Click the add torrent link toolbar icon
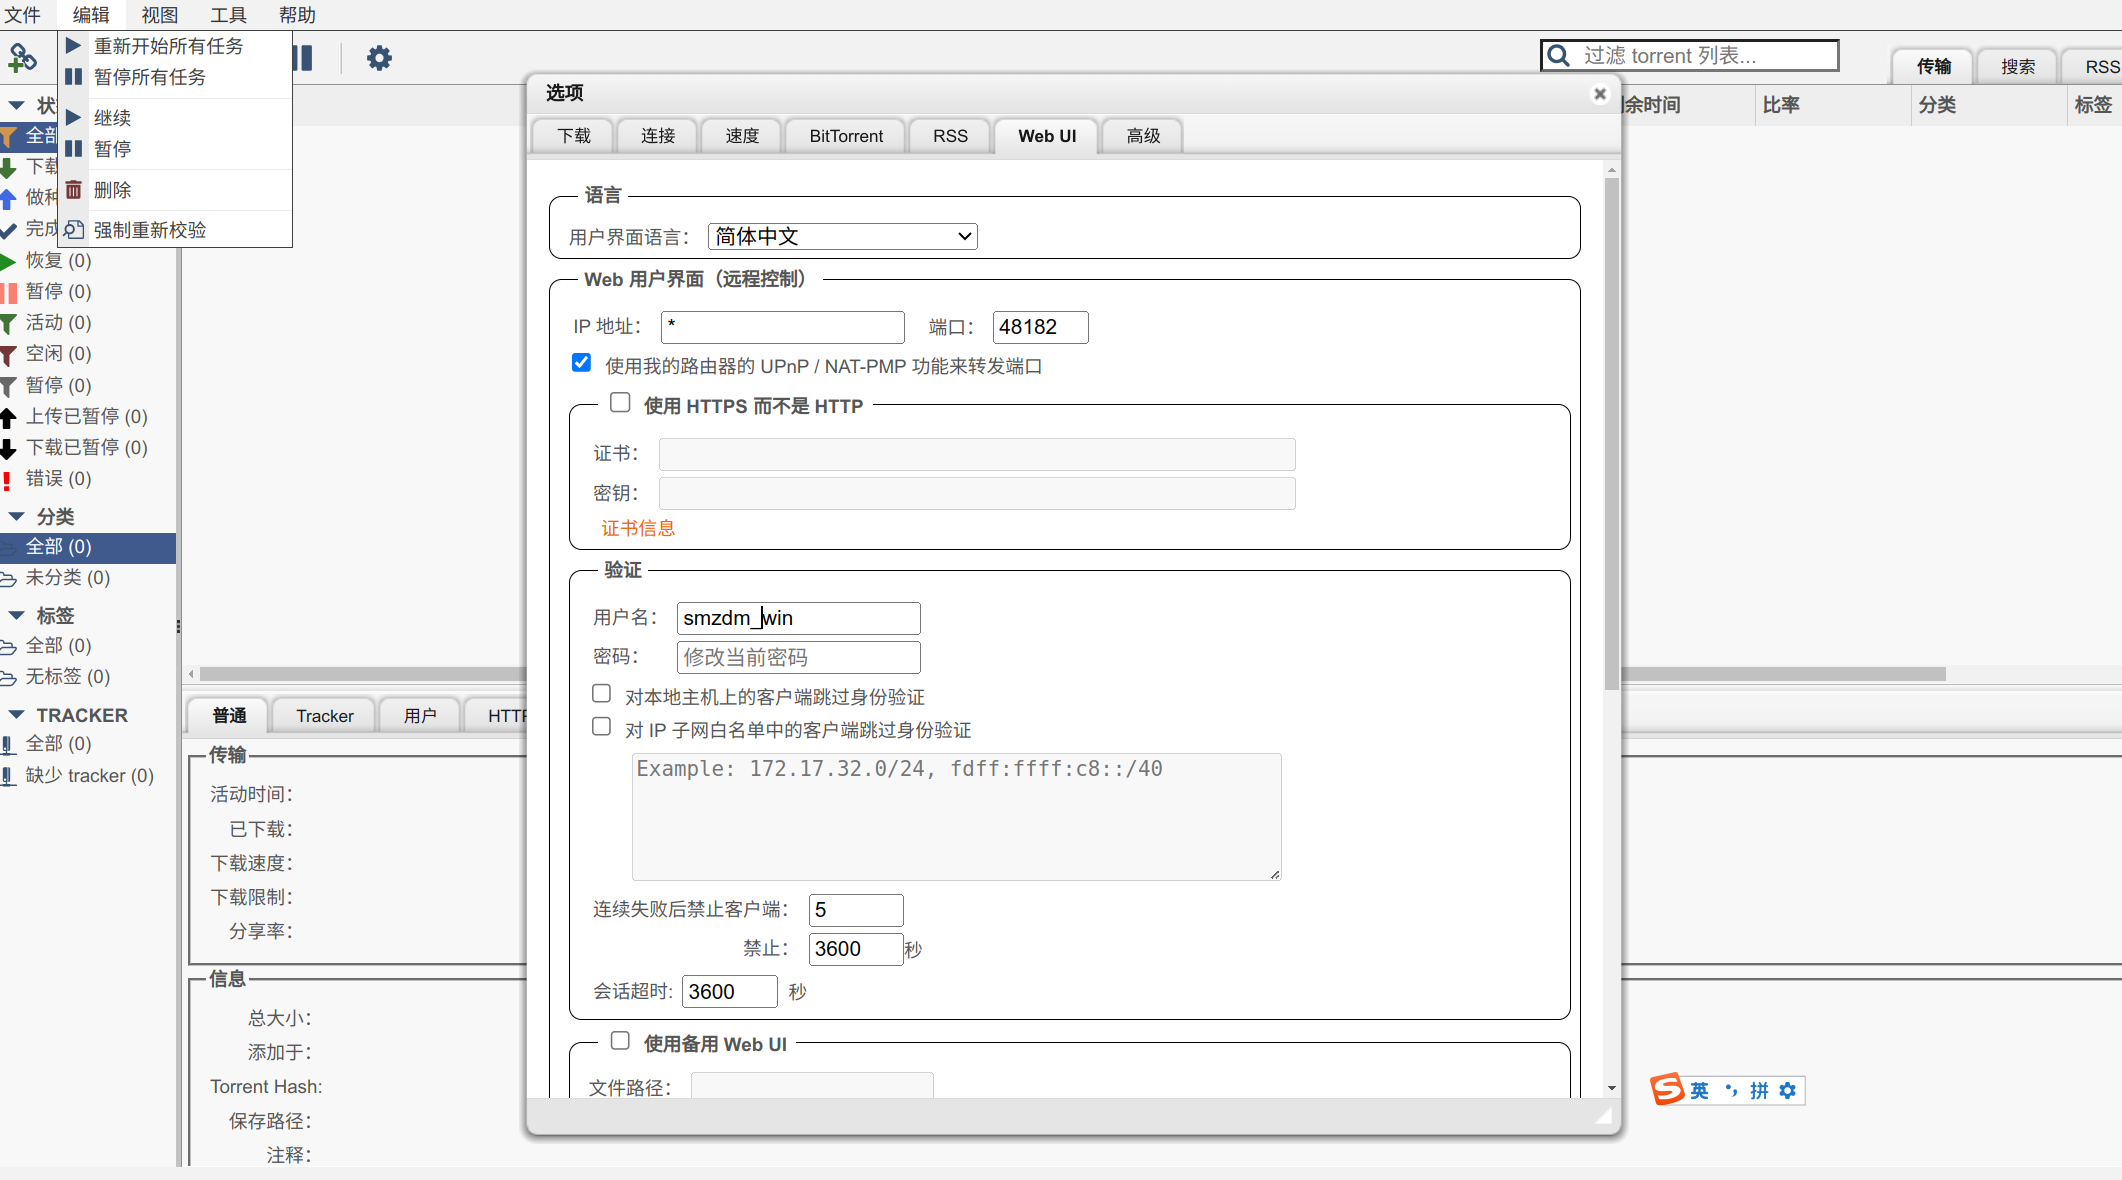The height and width of the screenshot is (1180, 2122). pos(22,57)
